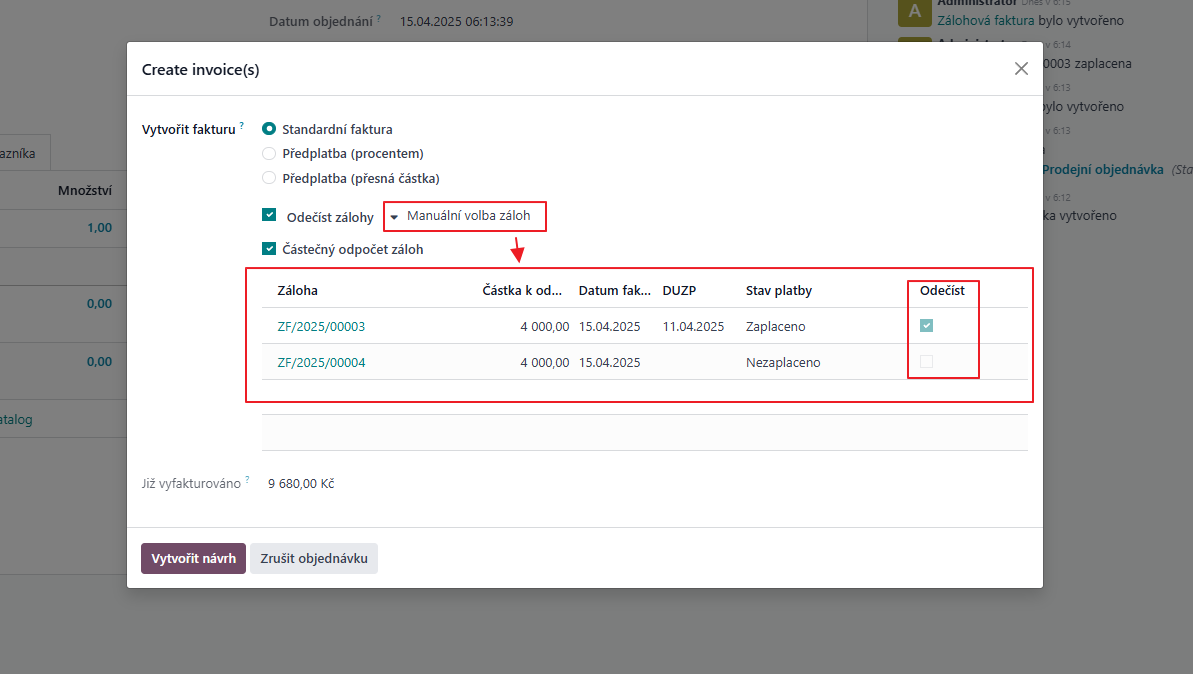The width and height of the screenshot is (1193, 674).
Task: Toggle Odečíst checkbox for ZF/2025/00003
Action: 926,326
